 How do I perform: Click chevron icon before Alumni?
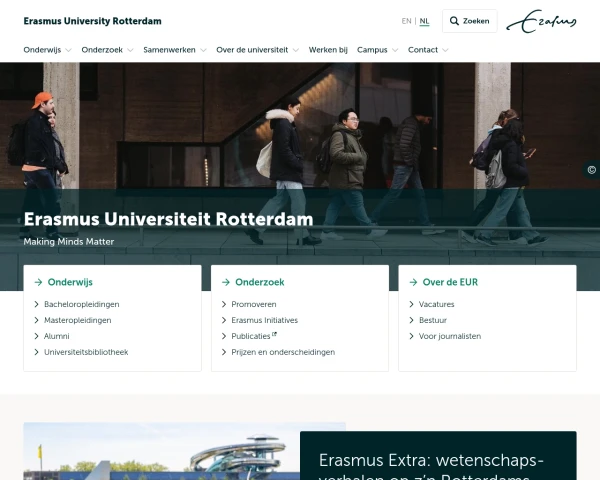point(37,336)
